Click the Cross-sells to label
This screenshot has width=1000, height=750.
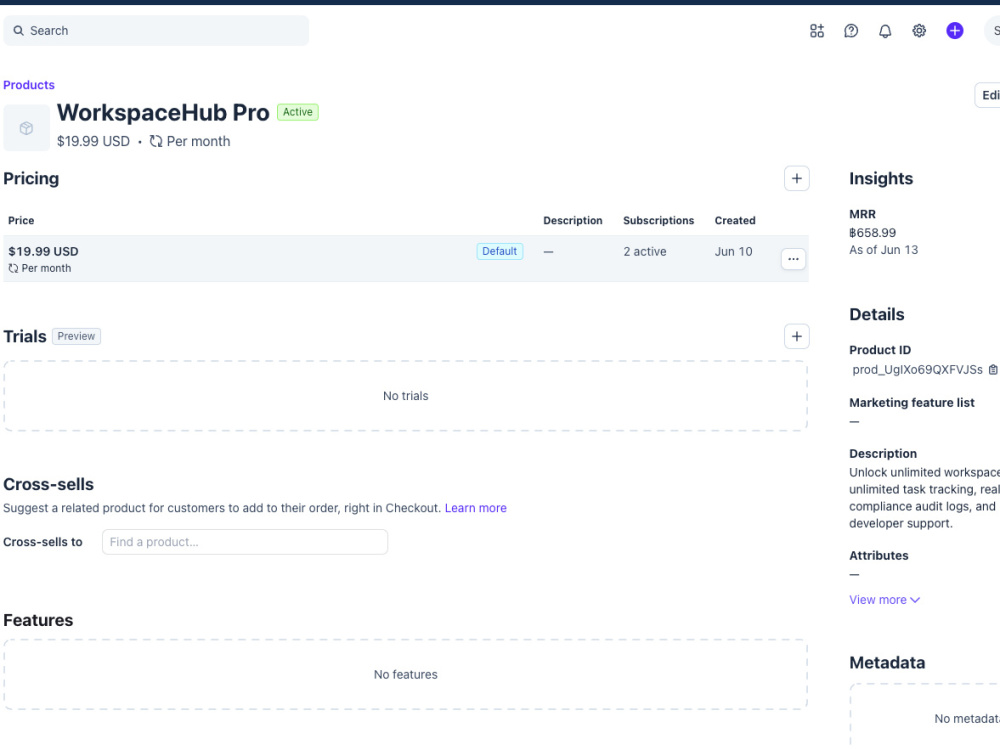point(43,542)
